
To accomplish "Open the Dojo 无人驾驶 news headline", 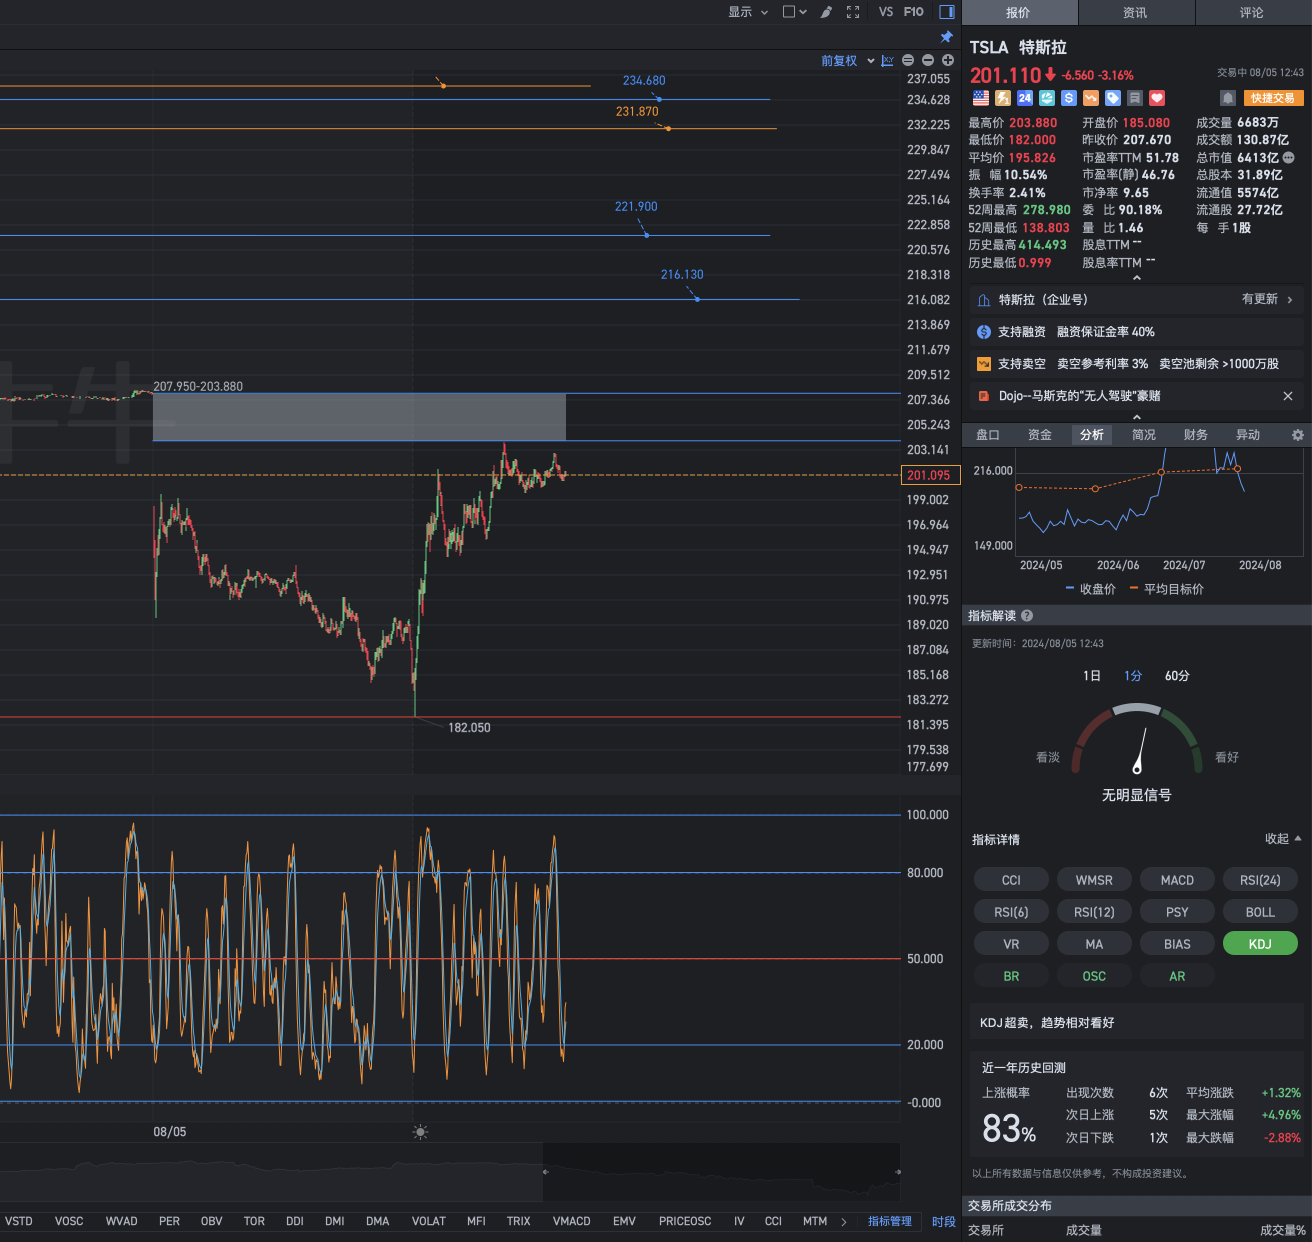I will 1080,396.
